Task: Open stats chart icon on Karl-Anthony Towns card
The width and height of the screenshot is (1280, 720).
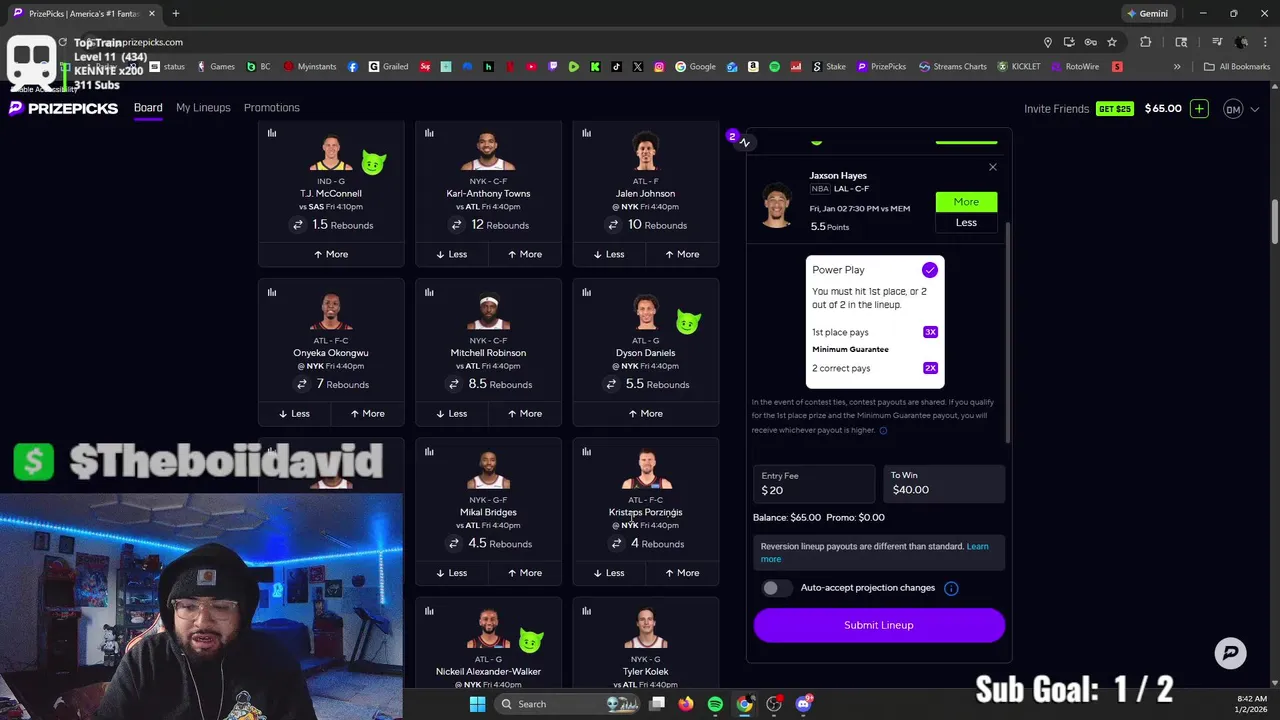Action: point(429,133)
